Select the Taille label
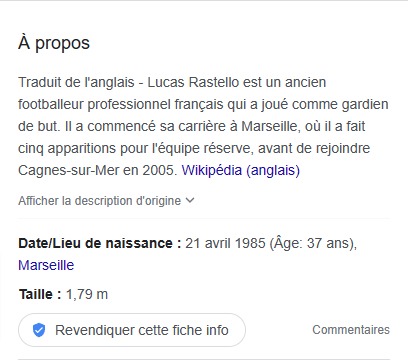Image resolution: width=408 pixels, height=360 pixels. coord(40,294)
